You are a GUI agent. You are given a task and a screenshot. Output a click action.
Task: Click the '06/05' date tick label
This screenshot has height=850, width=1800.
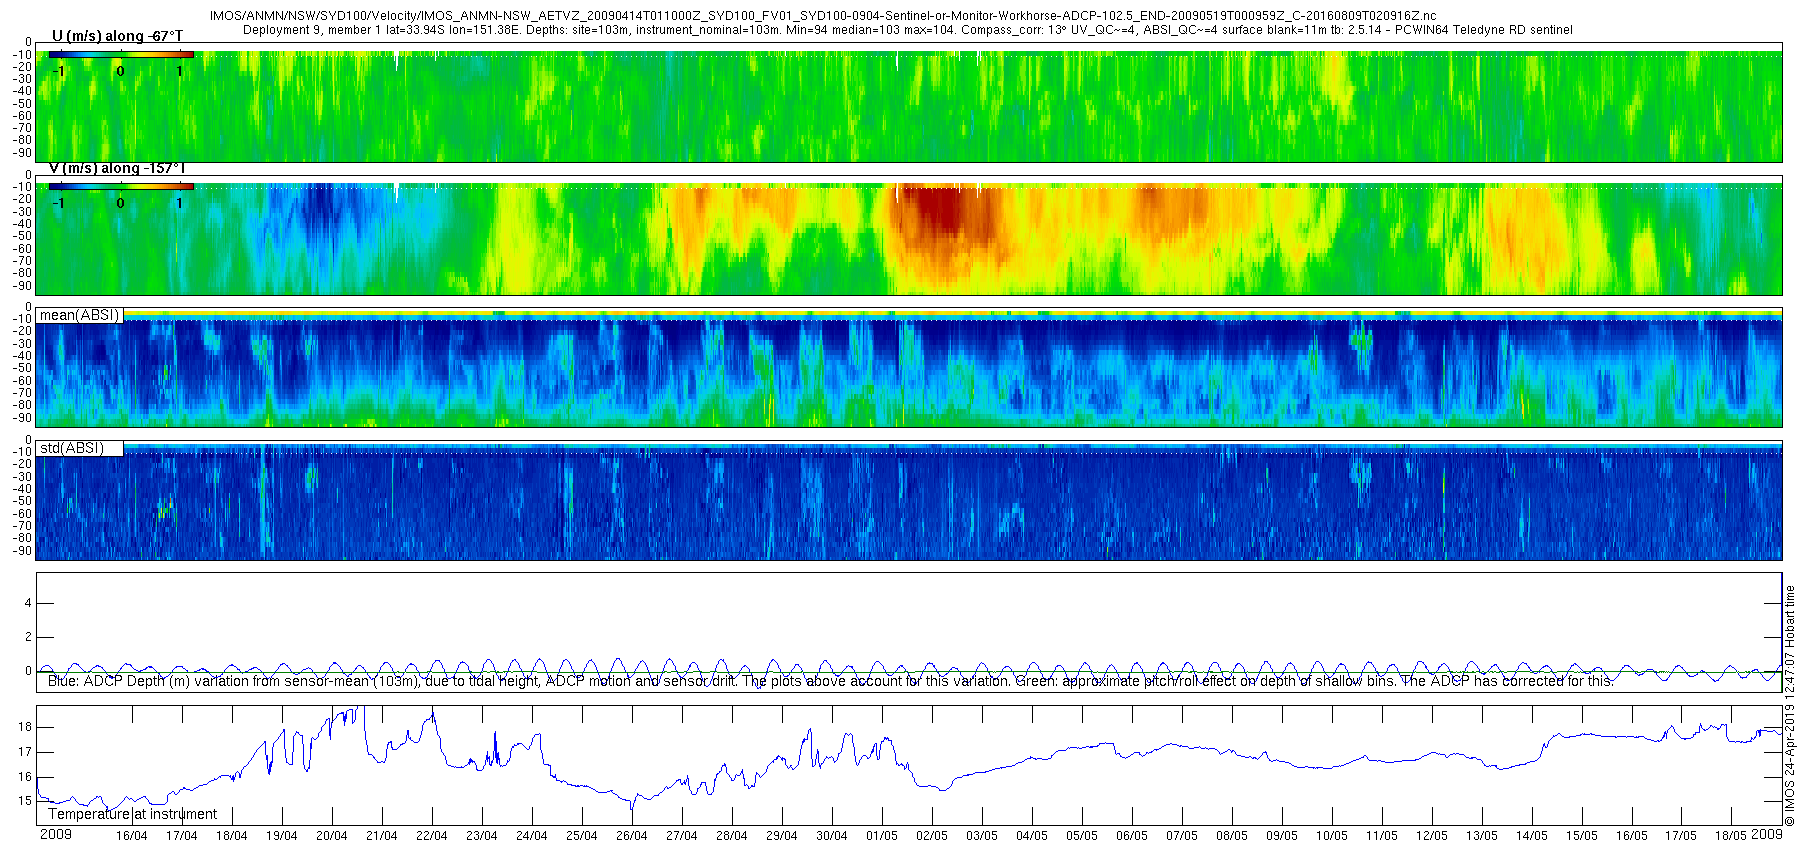pyautogui.click(x=1132, y=836)
